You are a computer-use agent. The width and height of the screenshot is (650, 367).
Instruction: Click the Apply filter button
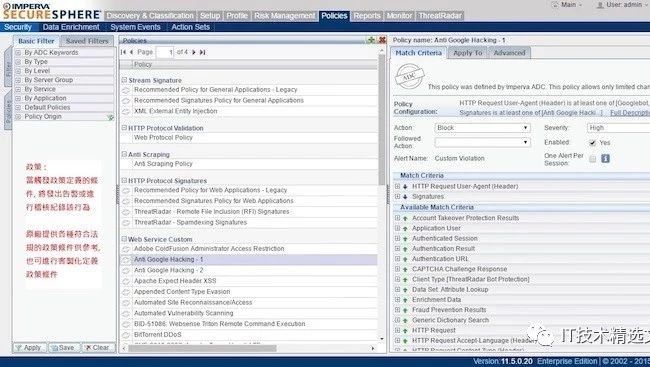click(29, 348)
